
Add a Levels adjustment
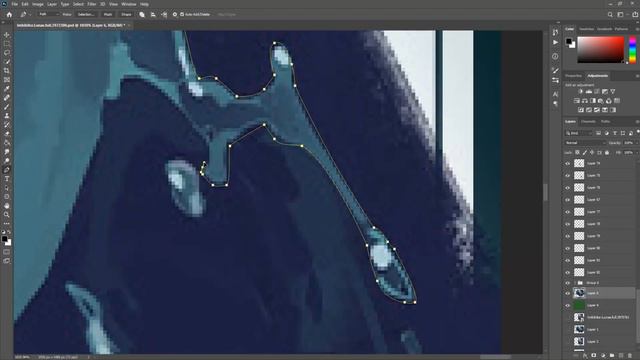pos(588,92)
